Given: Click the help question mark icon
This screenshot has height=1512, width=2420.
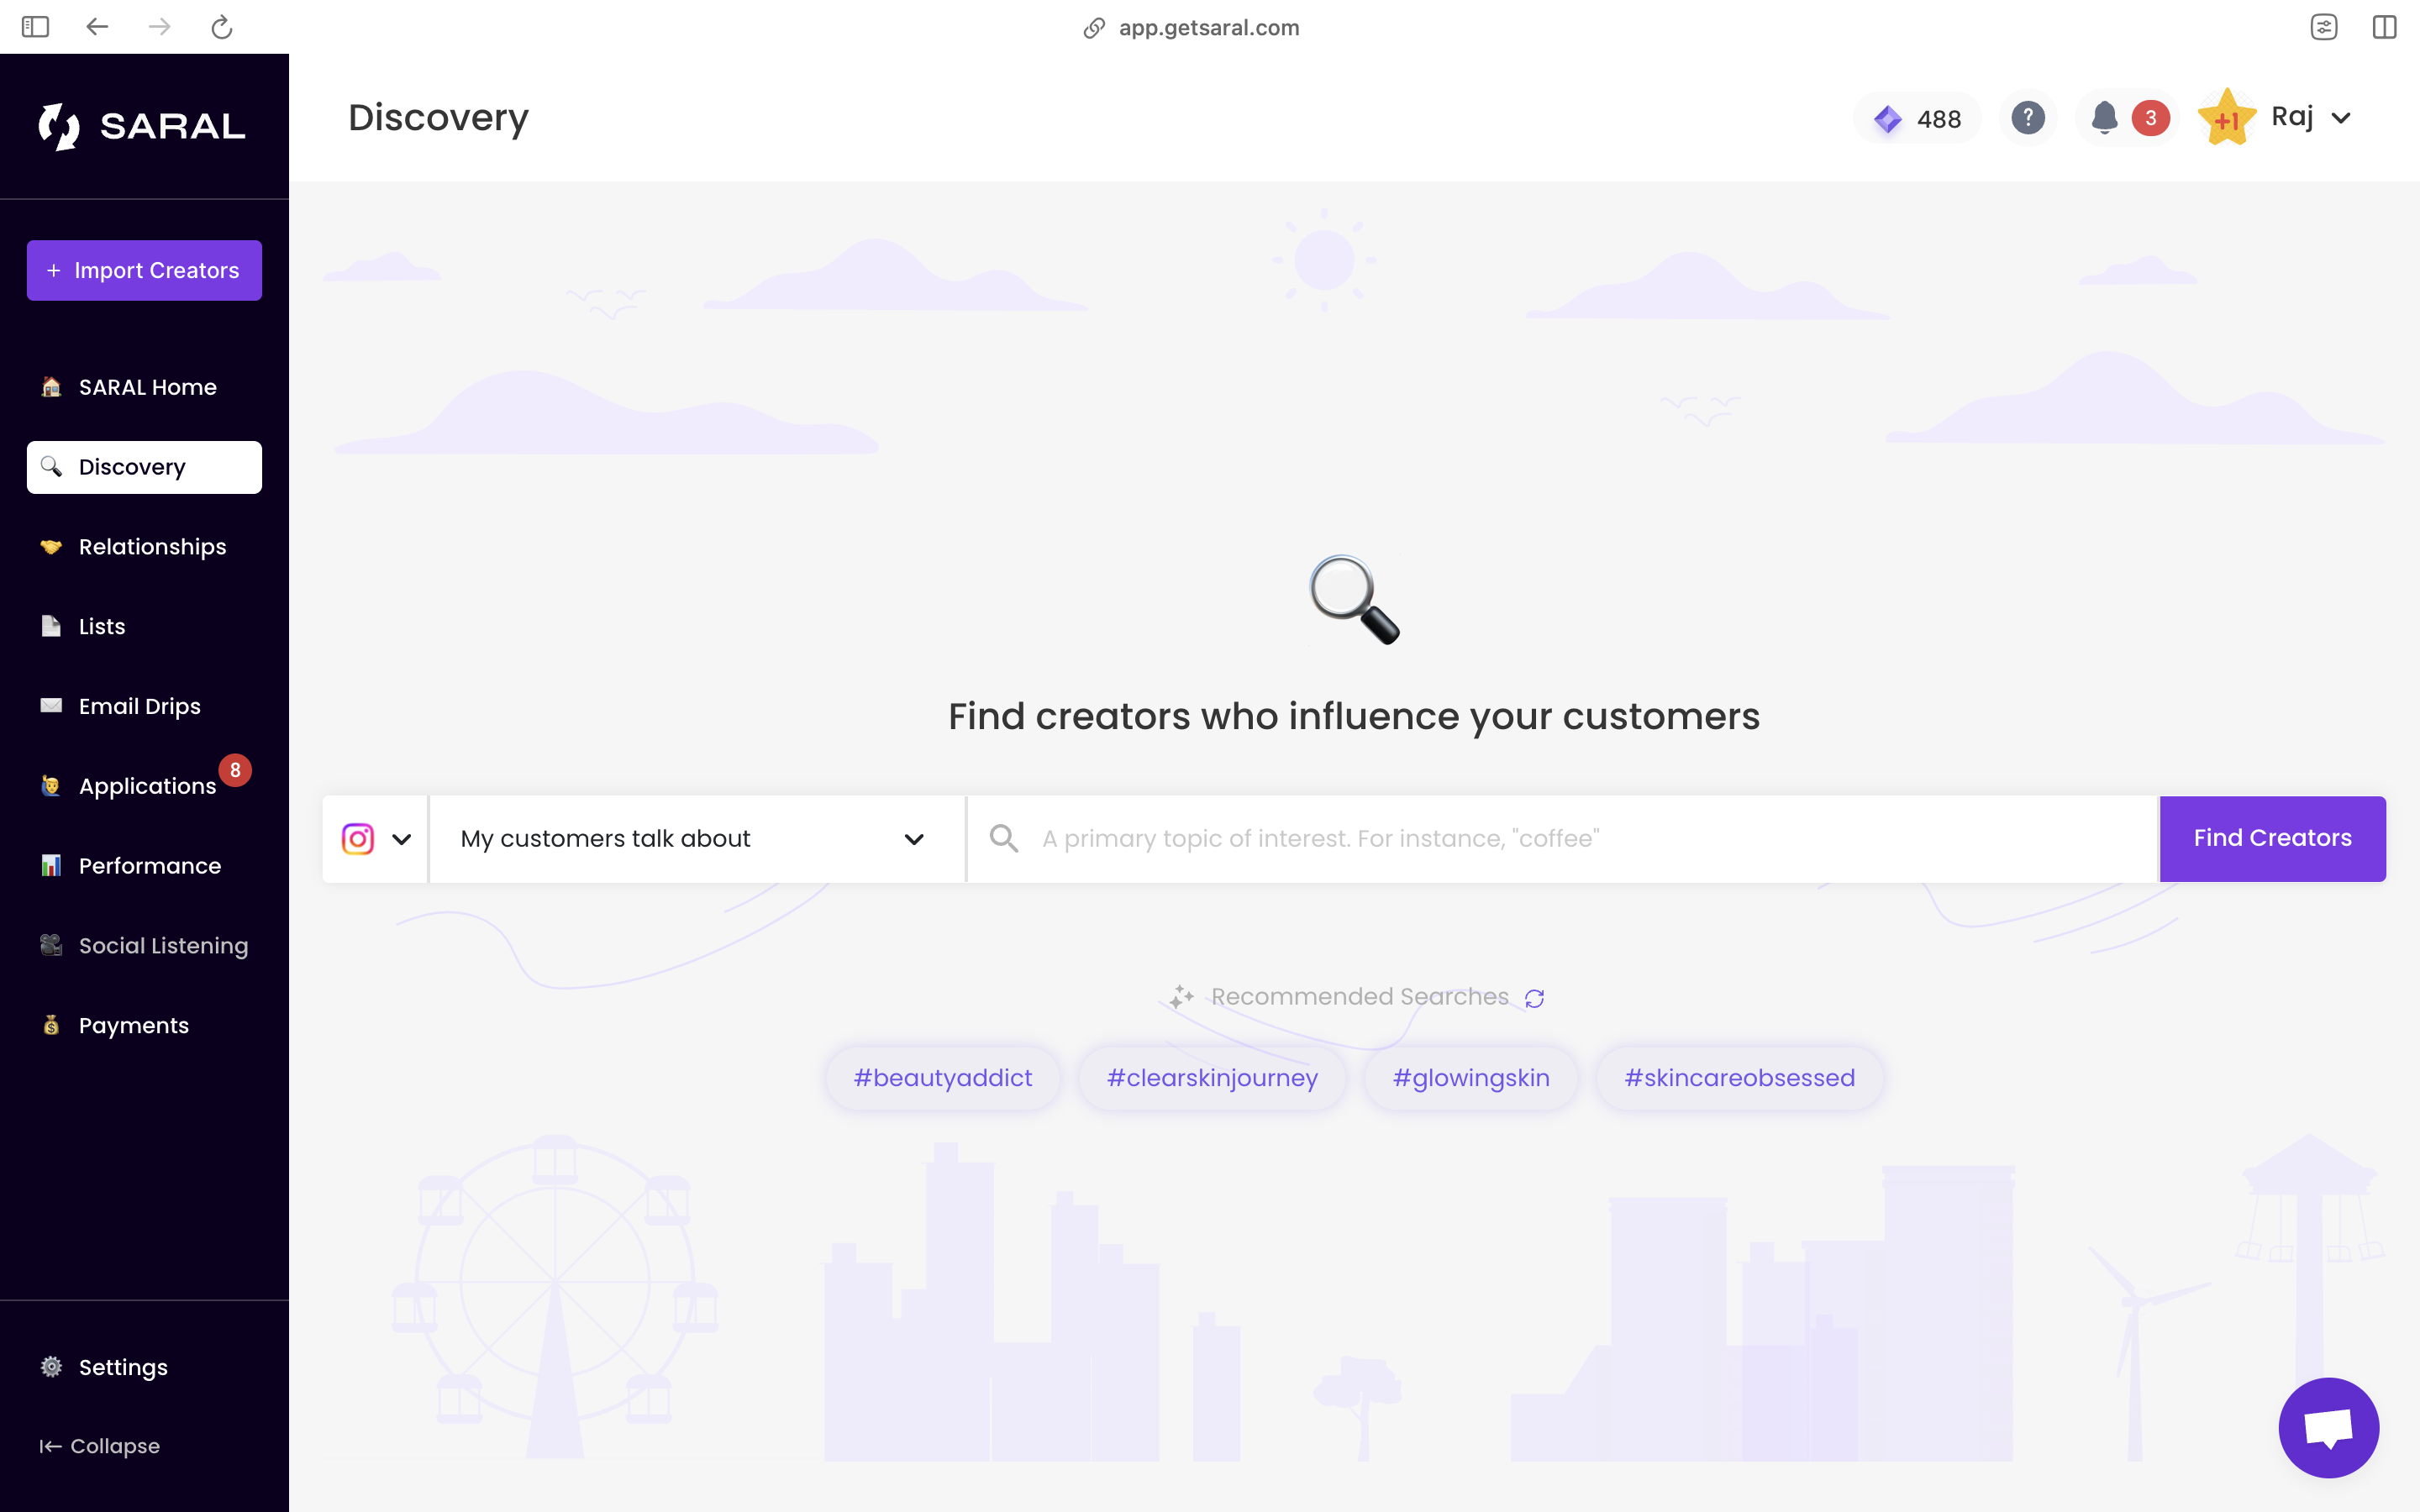Looking at the screenshot, I should 2027,118.
